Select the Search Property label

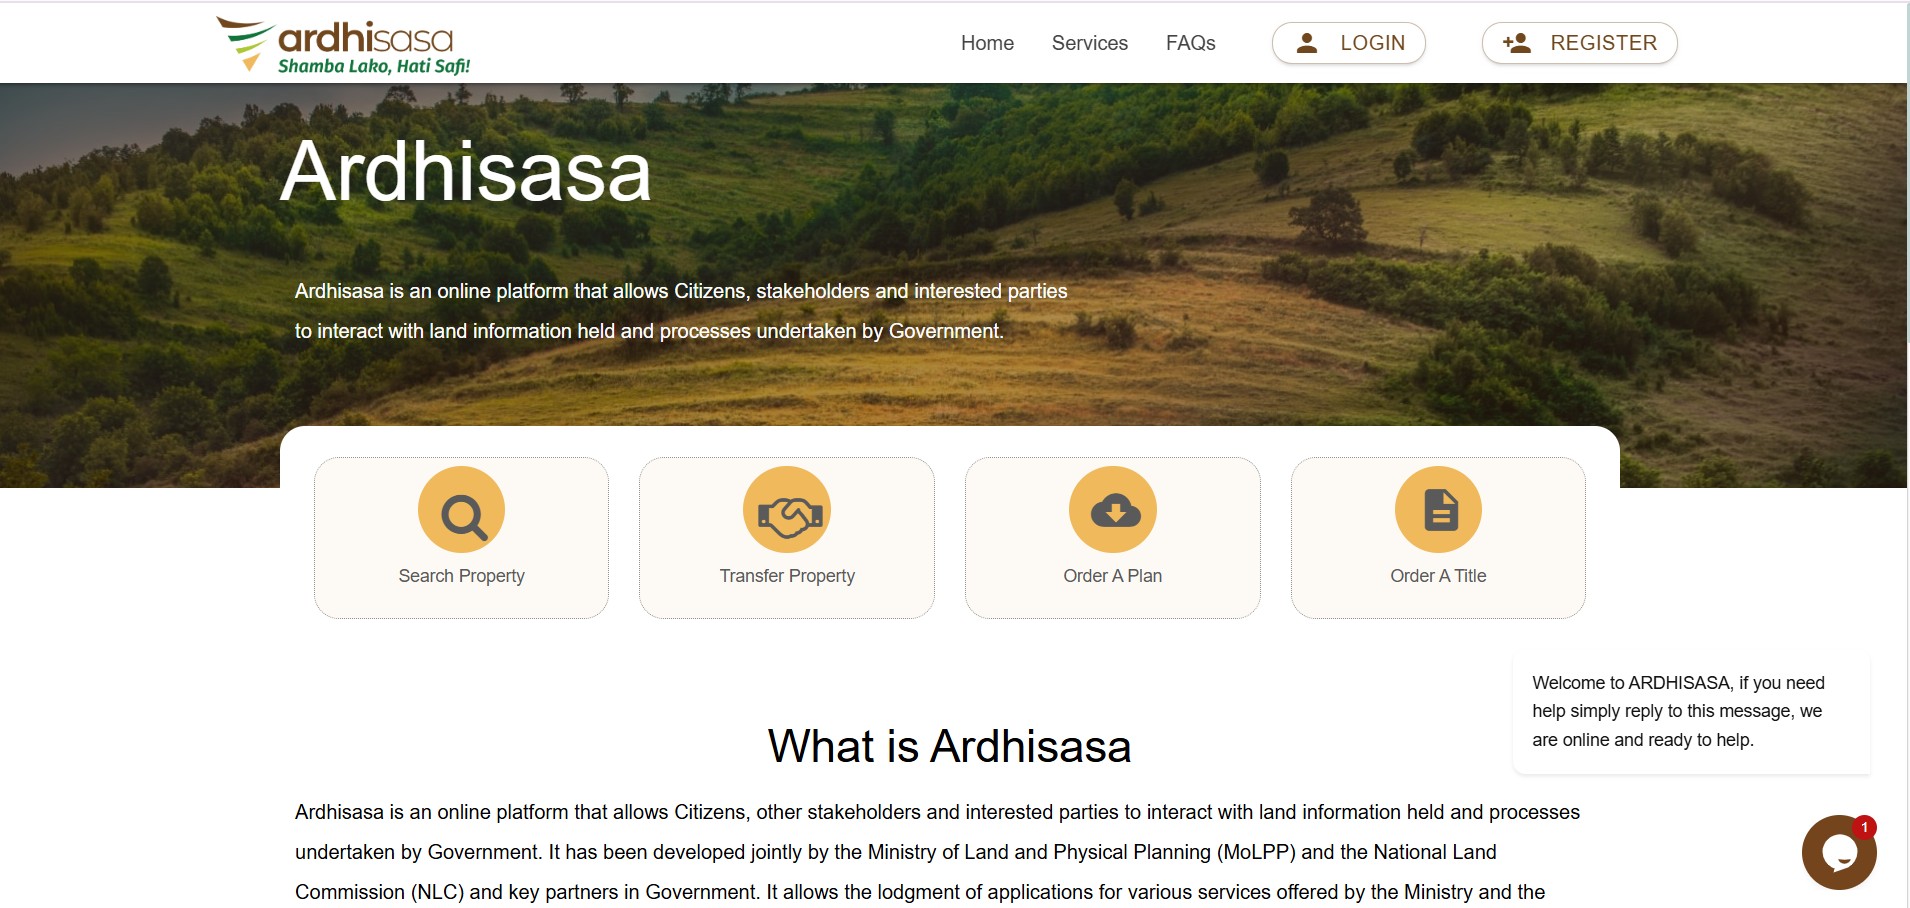click(x=462, y=576)
